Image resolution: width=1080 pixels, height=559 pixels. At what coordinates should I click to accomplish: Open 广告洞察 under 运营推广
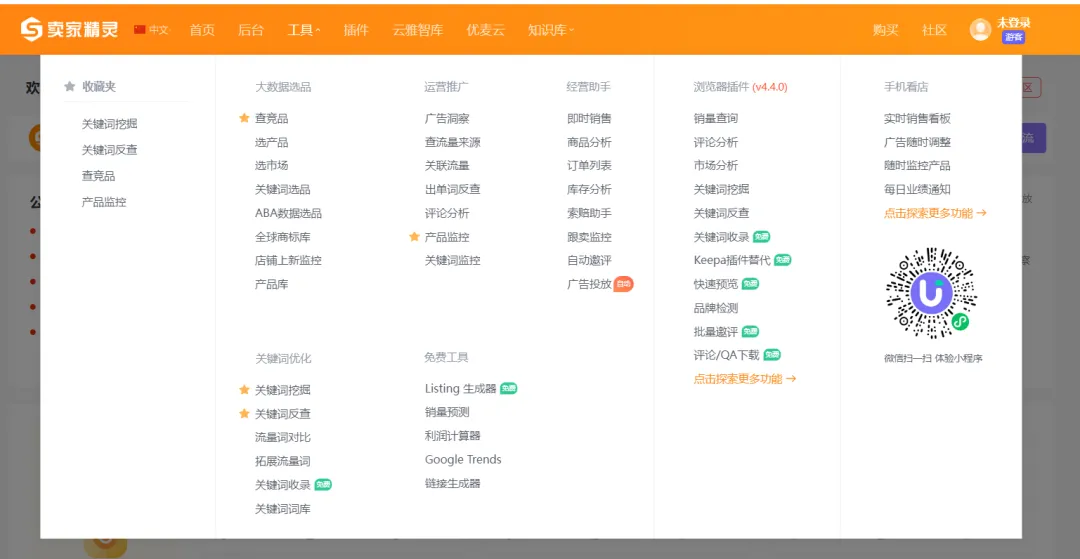(447, 118)
